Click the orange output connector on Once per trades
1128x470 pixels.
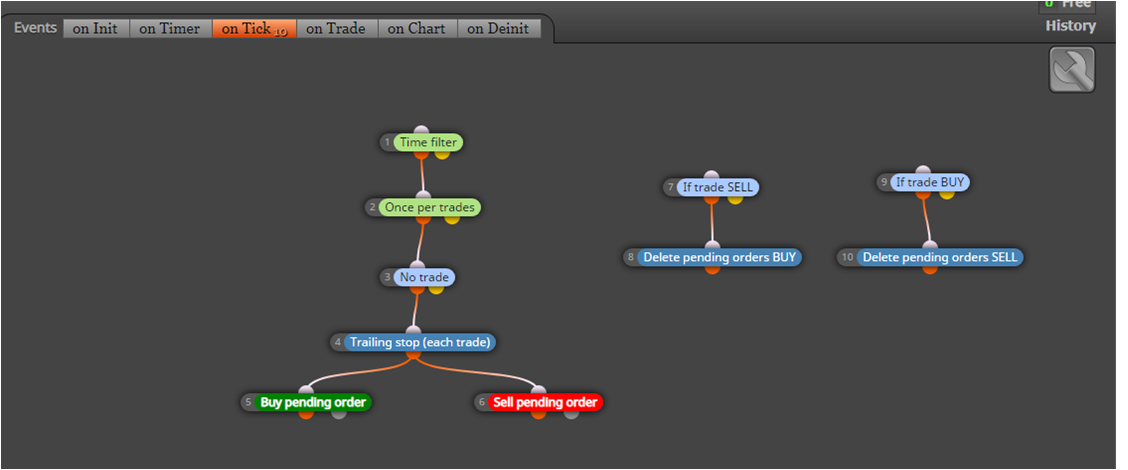click(423, 219)
